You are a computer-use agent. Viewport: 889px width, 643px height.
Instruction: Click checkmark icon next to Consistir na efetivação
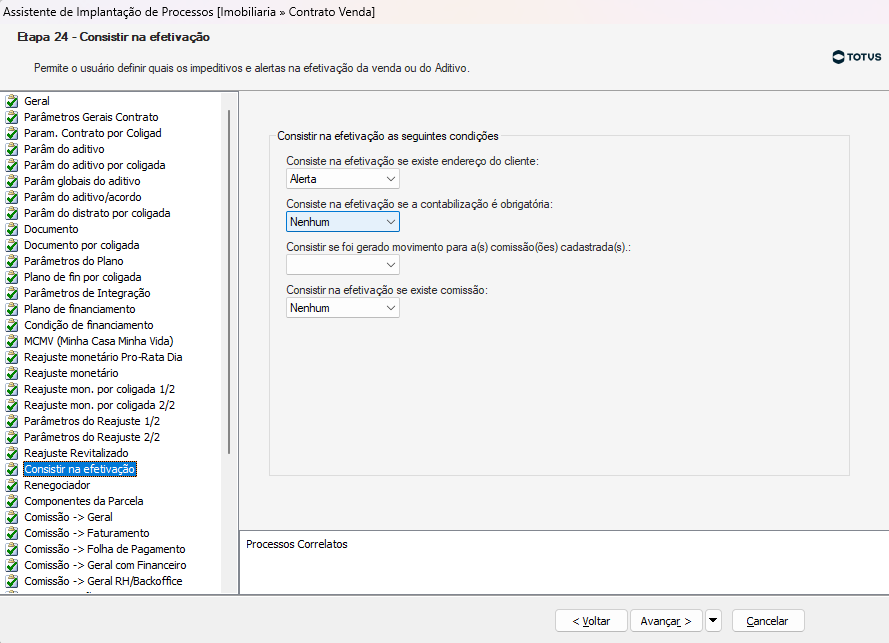pyautogui.click(x=12, y=469)
